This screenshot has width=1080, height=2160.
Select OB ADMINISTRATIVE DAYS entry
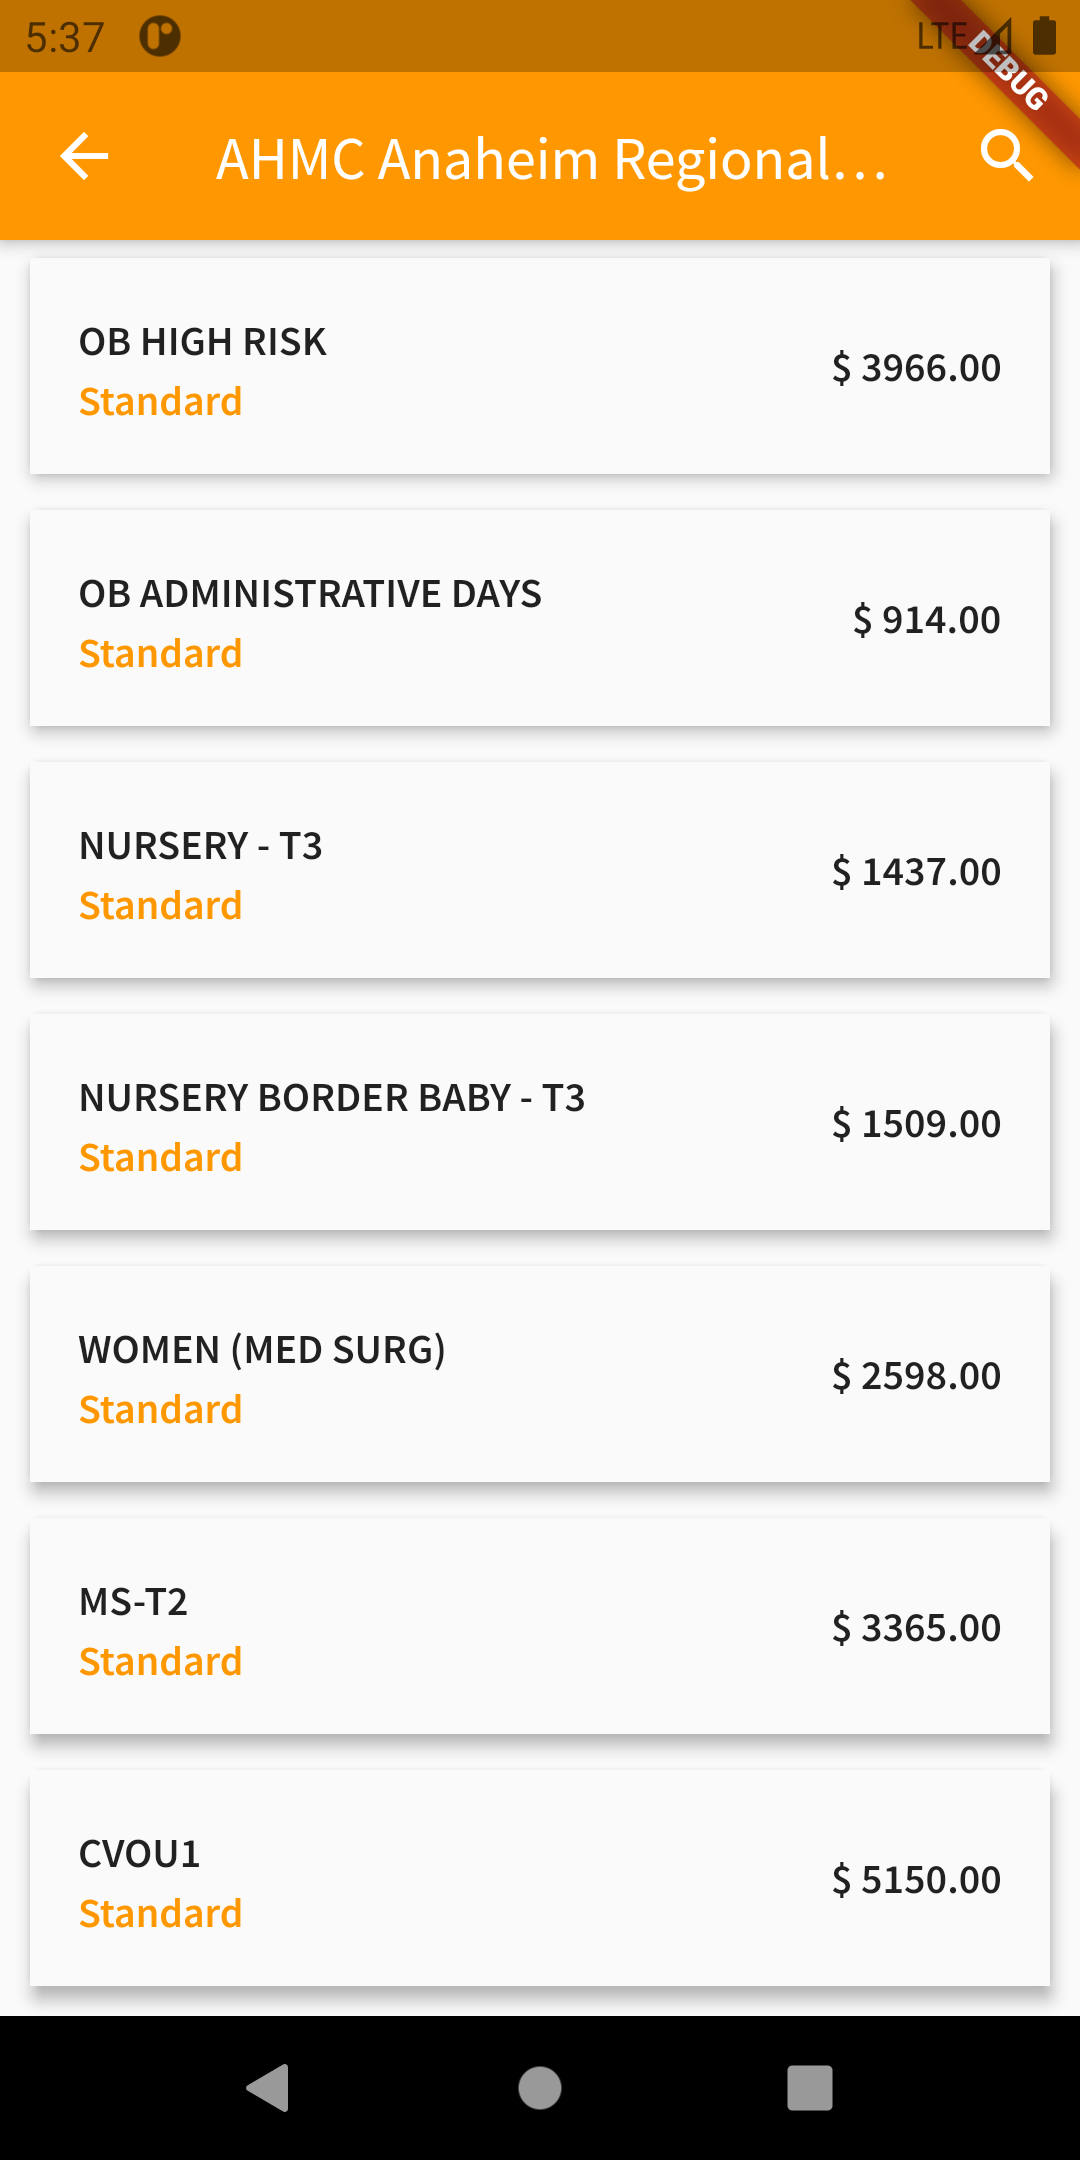tap(540, 618)
